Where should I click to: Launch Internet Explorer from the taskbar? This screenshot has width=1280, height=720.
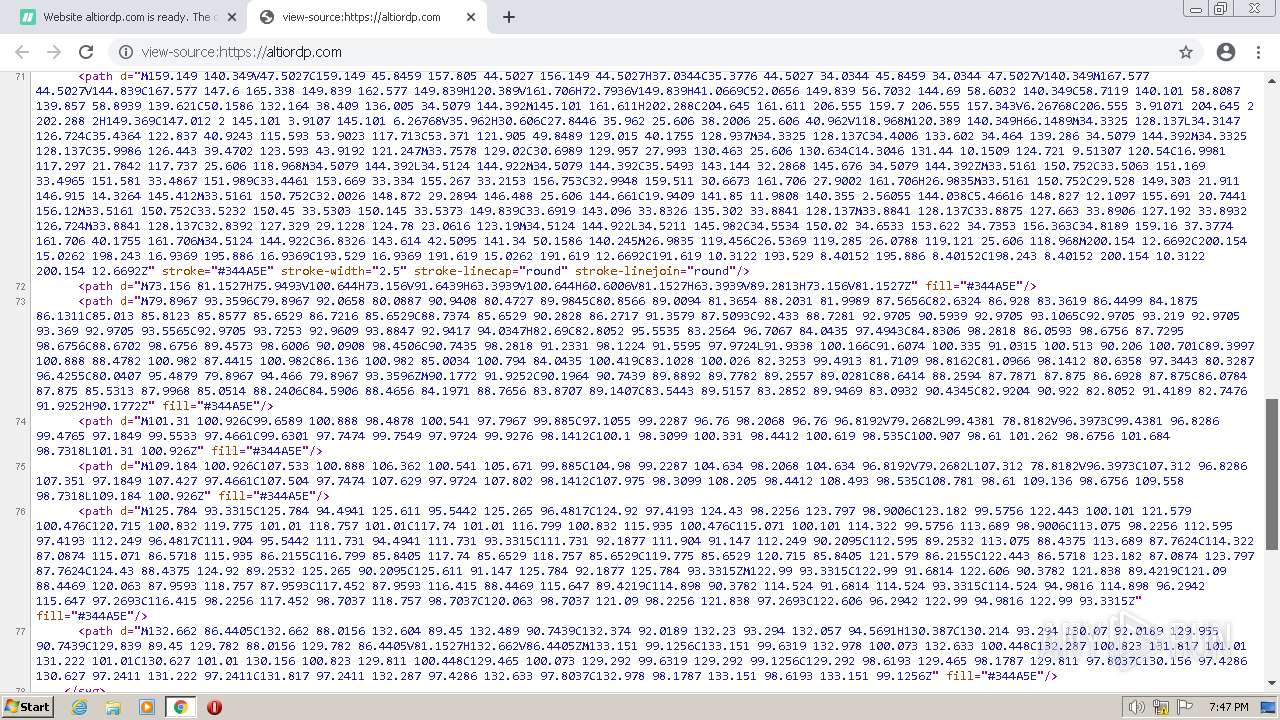click(80, 707)
